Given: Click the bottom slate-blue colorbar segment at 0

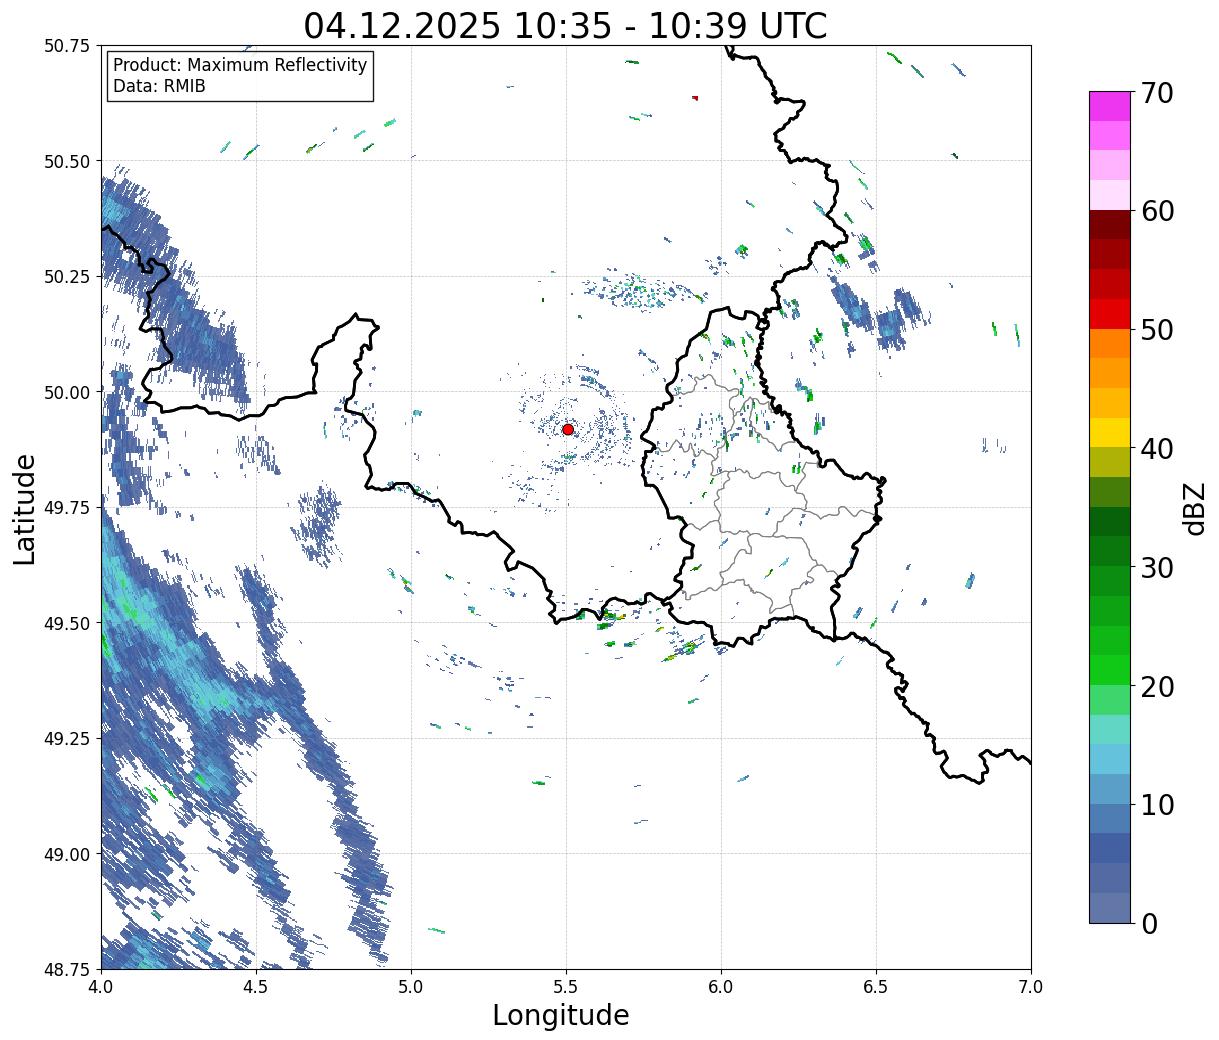Looking at the screenshot, I should (1110, 907).
